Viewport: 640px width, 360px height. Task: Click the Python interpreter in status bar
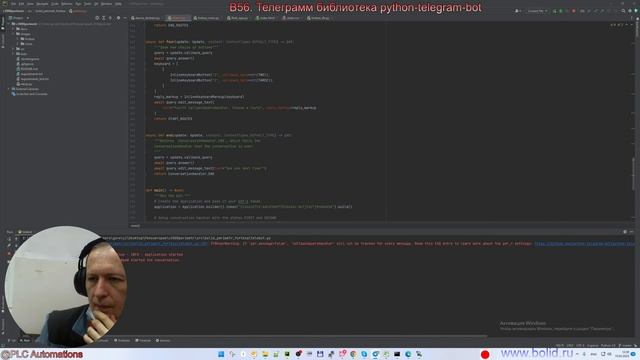coord(607,346)
